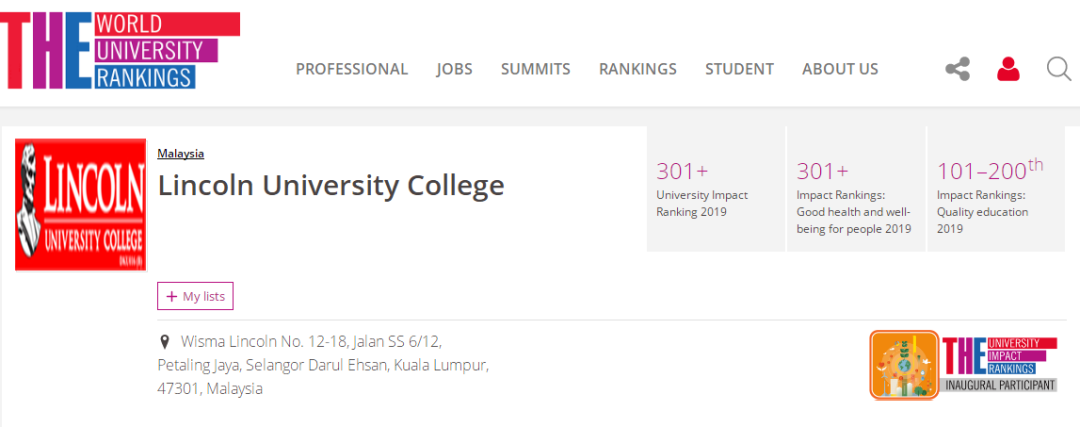Open the Summits menu
The height and width of the screenshot is (427, 1080).
(536, 69)
